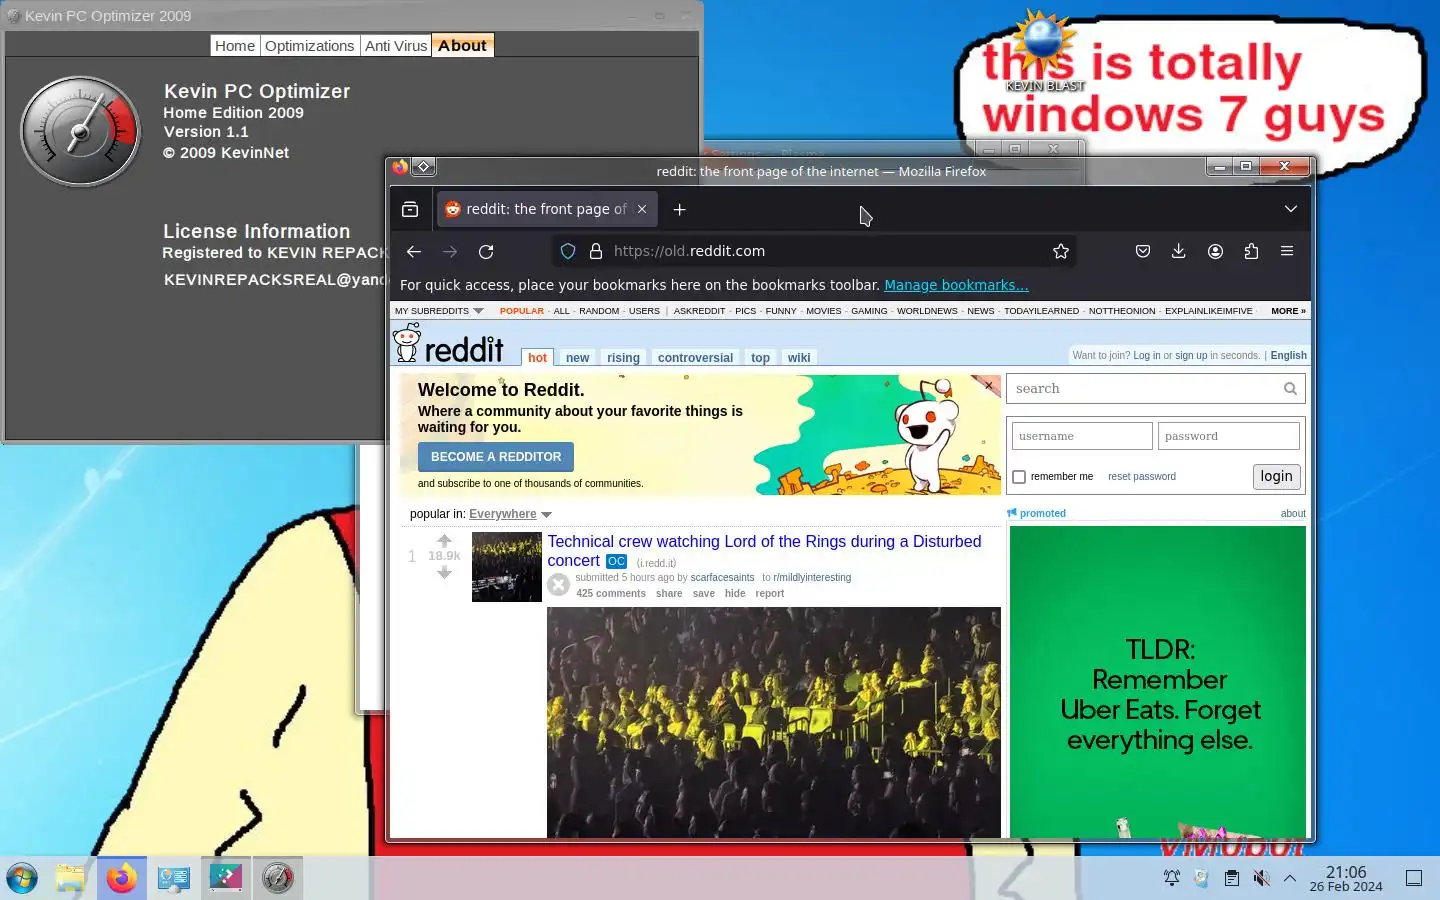Dismiss the Welcome to Reddit banner
Viewport: 1440px width, 900px height.
click(x=988, y=385)
